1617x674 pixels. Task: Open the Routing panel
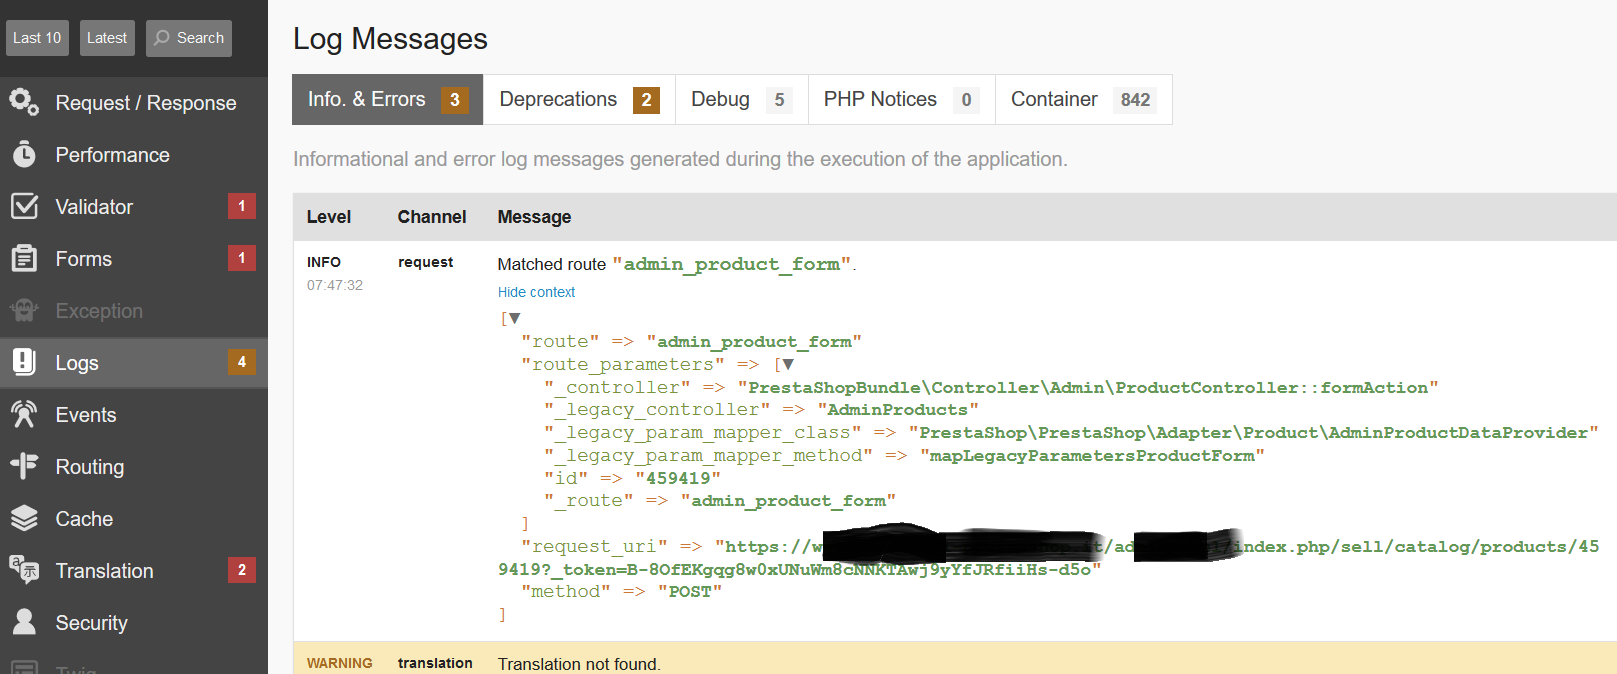click(x=134, y=467)
